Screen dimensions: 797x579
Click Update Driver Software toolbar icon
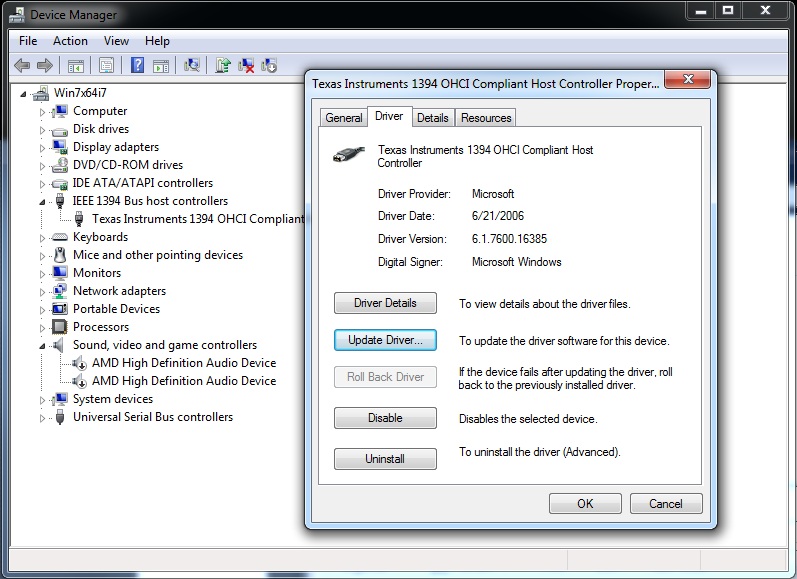click(223, 65)
